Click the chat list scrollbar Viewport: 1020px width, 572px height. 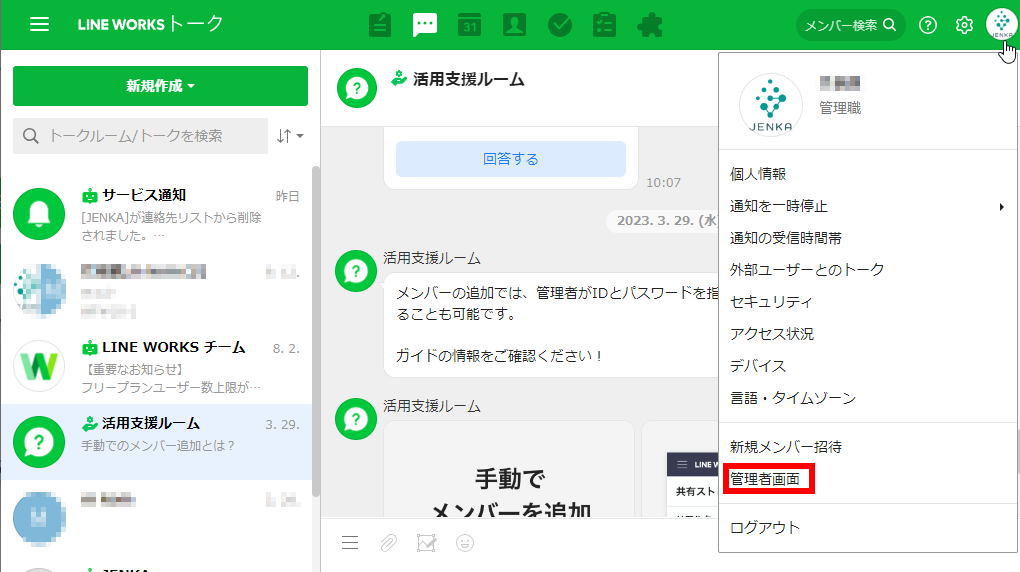pos(316,332)
